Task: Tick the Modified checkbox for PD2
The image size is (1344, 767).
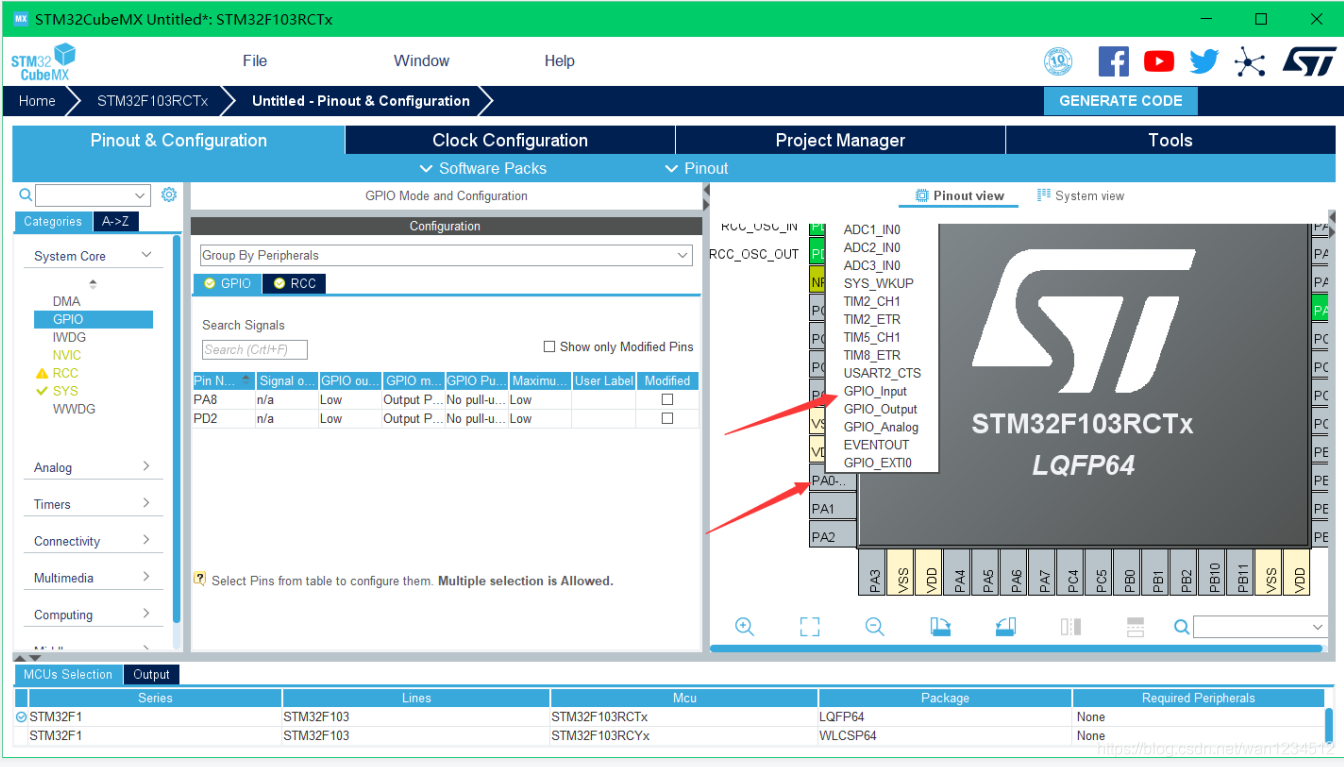Action: pyautogui.click(x=667, y=419)
